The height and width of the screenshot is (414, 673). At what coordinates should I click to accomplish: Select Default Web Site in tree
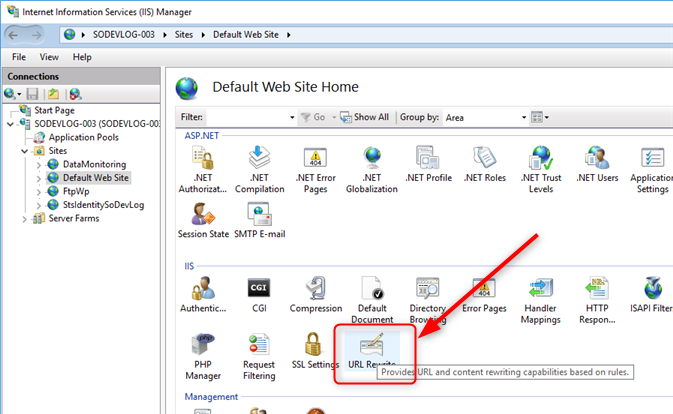[95, 178]
